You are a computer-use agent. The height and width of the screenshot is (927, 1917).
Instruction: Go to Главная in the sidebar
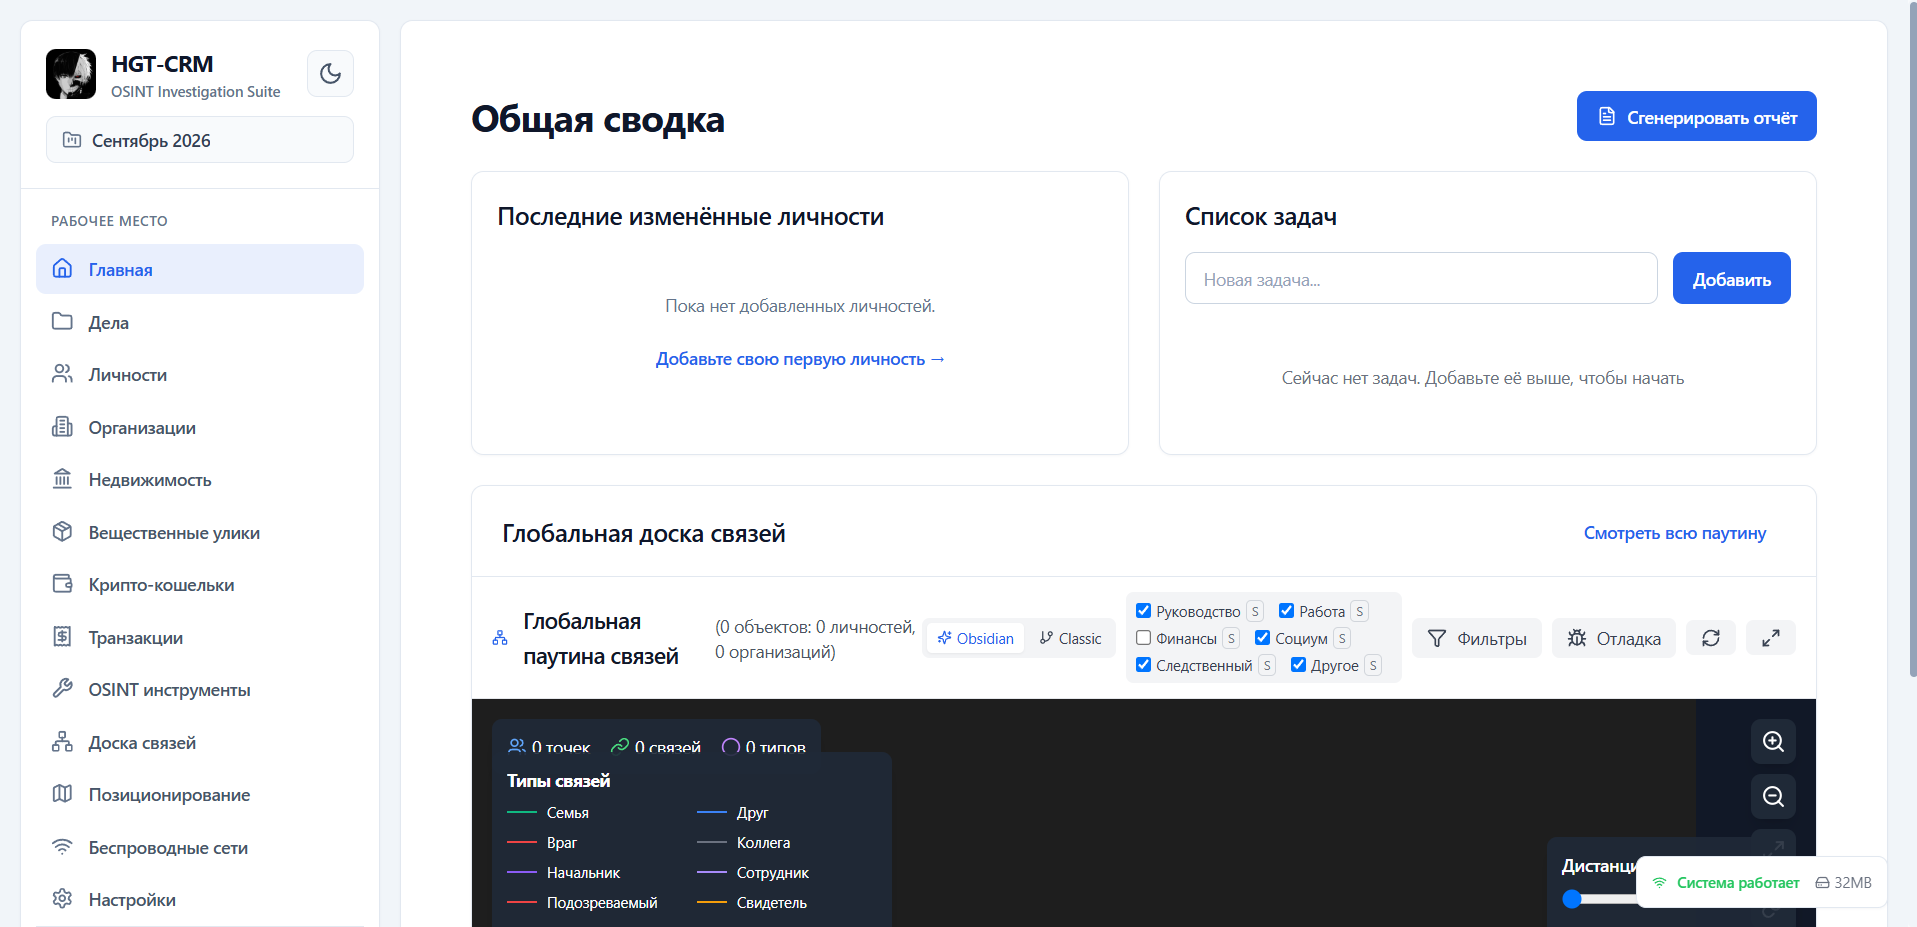click(200, 269)
